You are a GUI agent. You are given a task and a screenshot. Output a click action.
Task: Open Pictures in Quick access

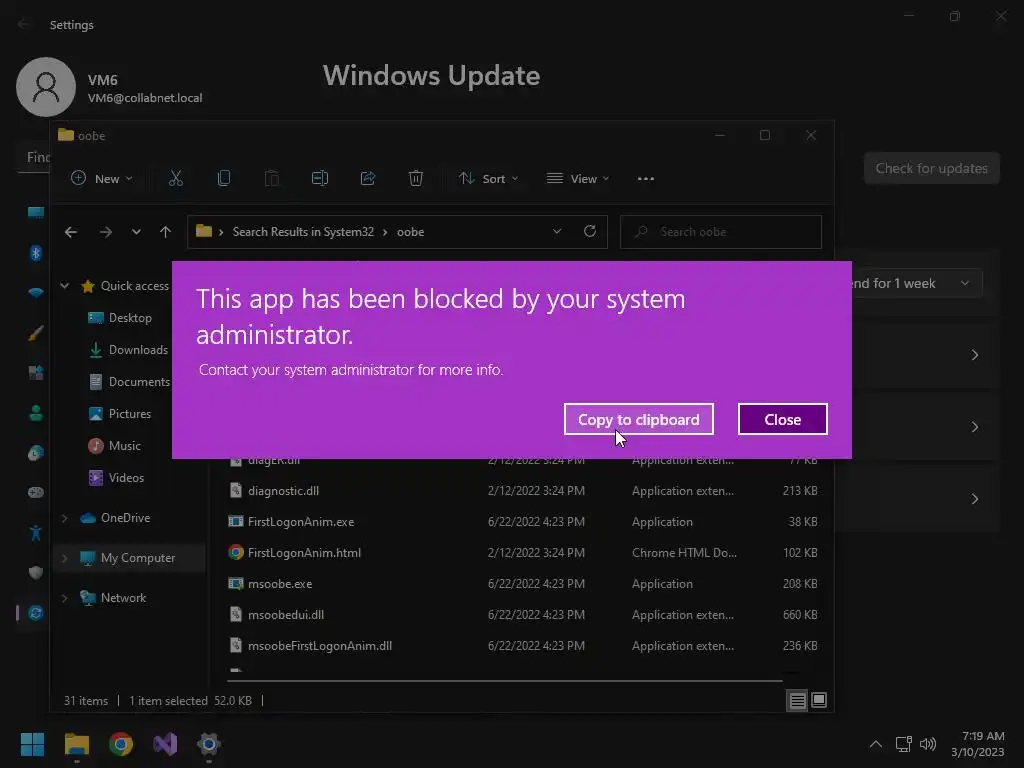pos(129,413)
